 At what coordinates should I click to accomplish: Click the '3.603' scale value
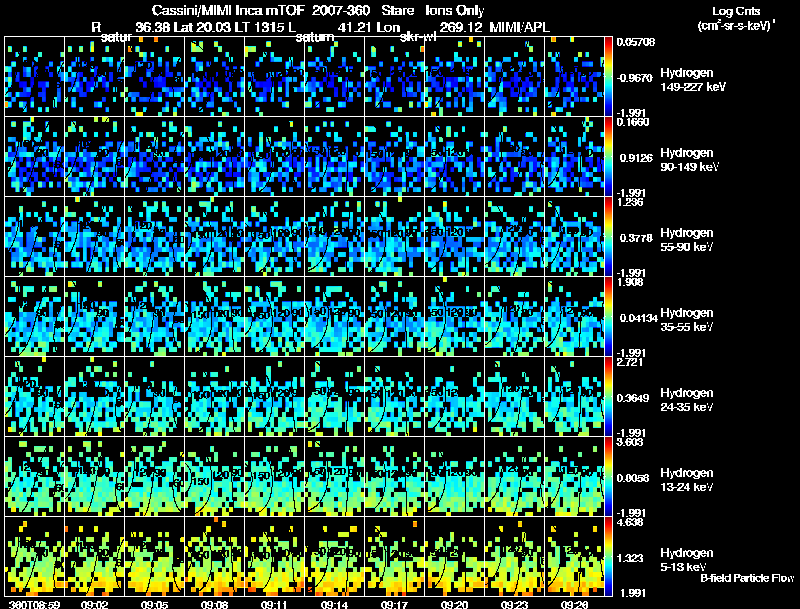[x=630, y=442]
